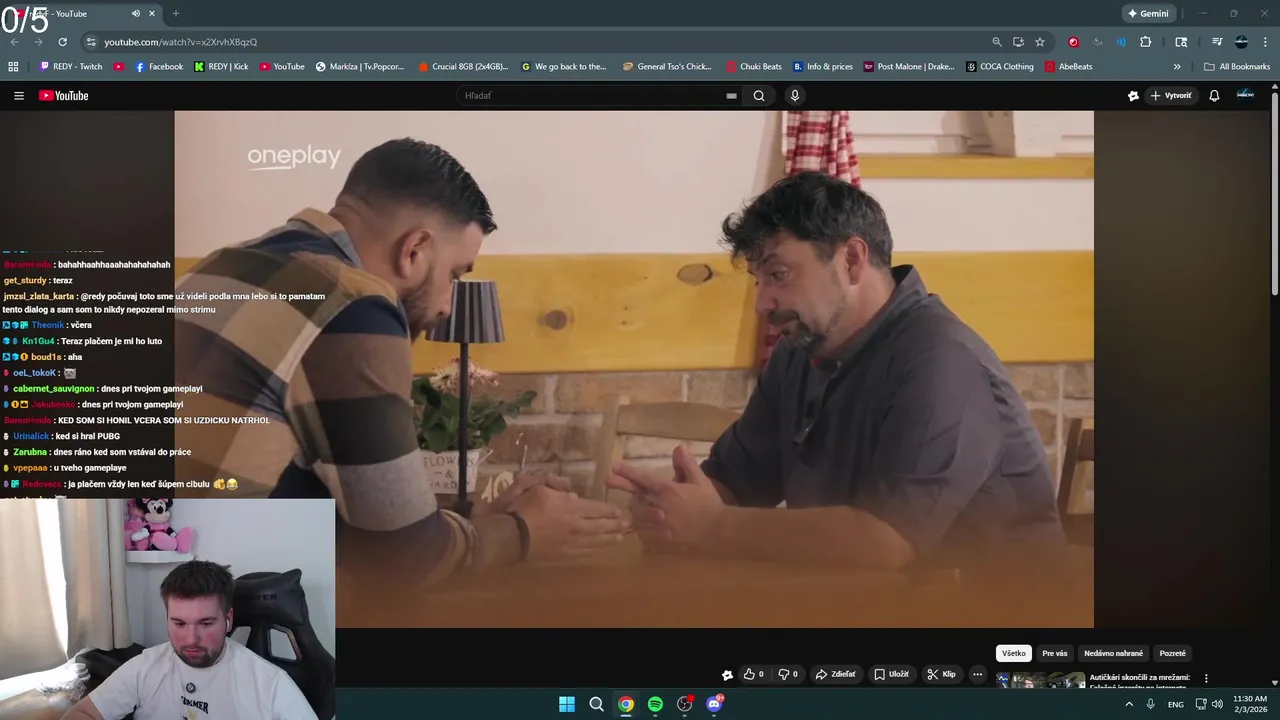Open the Chrome three-dot menu
Viewport: 1280px width, 720px height.
click(x=1266, y=42)
